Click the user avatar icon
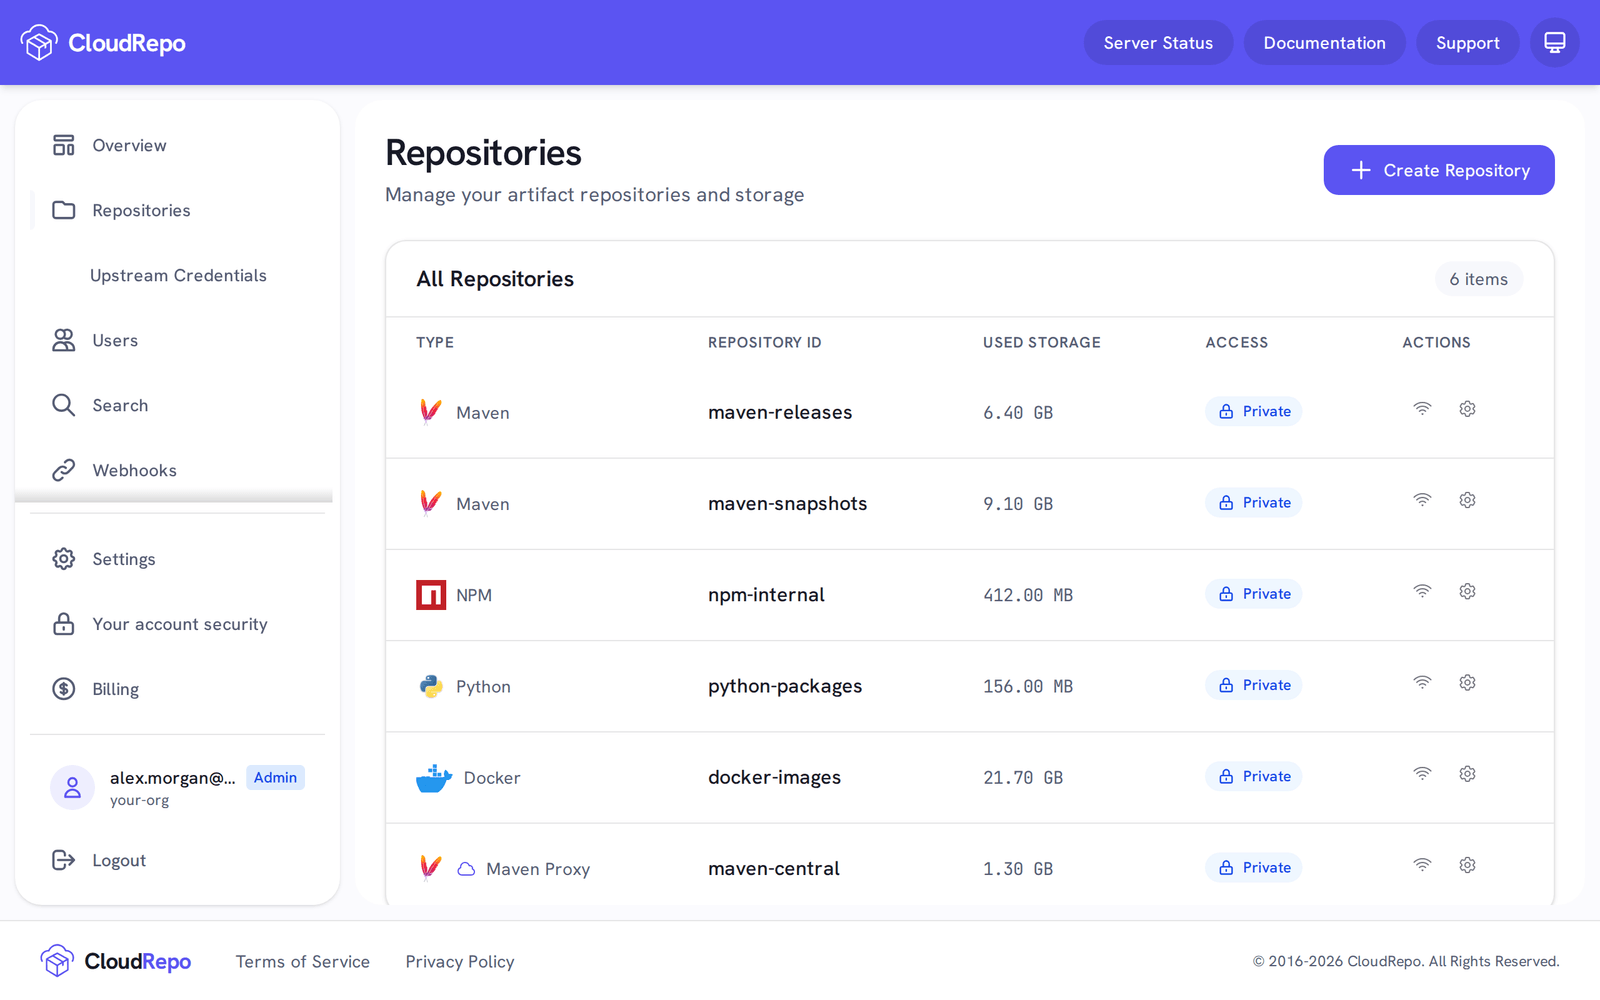 click(72, 788)
